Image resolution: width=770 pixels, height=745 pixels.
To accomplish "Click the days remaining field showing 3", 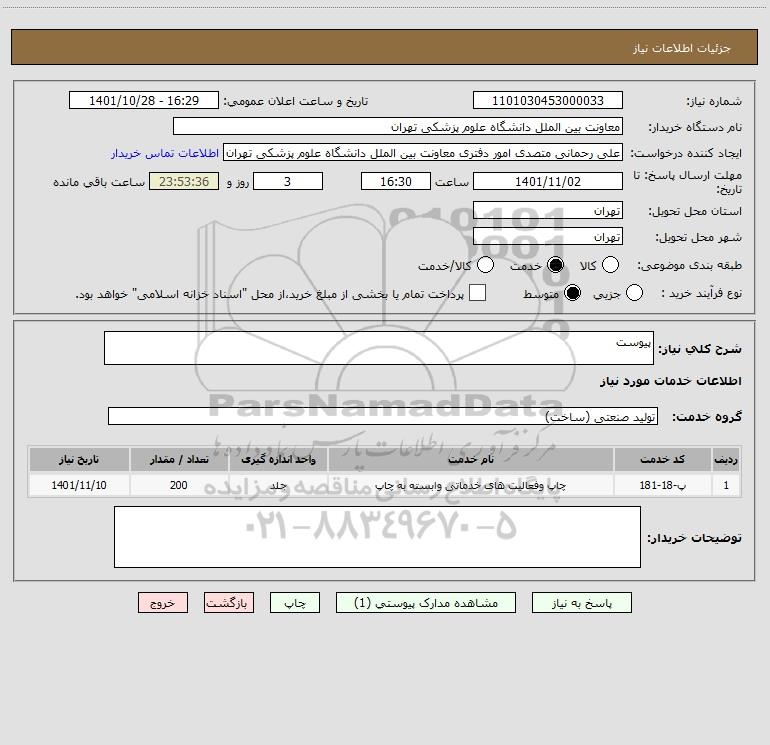I will 288,181.
